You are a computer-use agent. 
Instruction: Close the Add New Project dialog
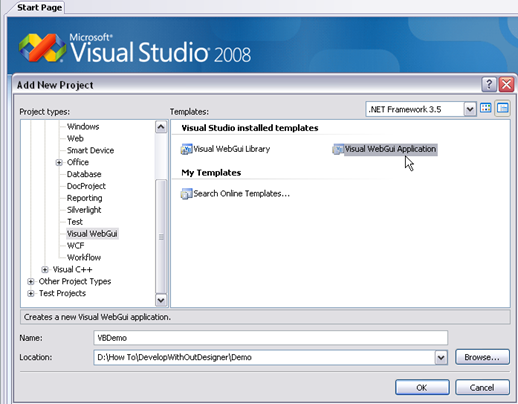coord(506,85)
